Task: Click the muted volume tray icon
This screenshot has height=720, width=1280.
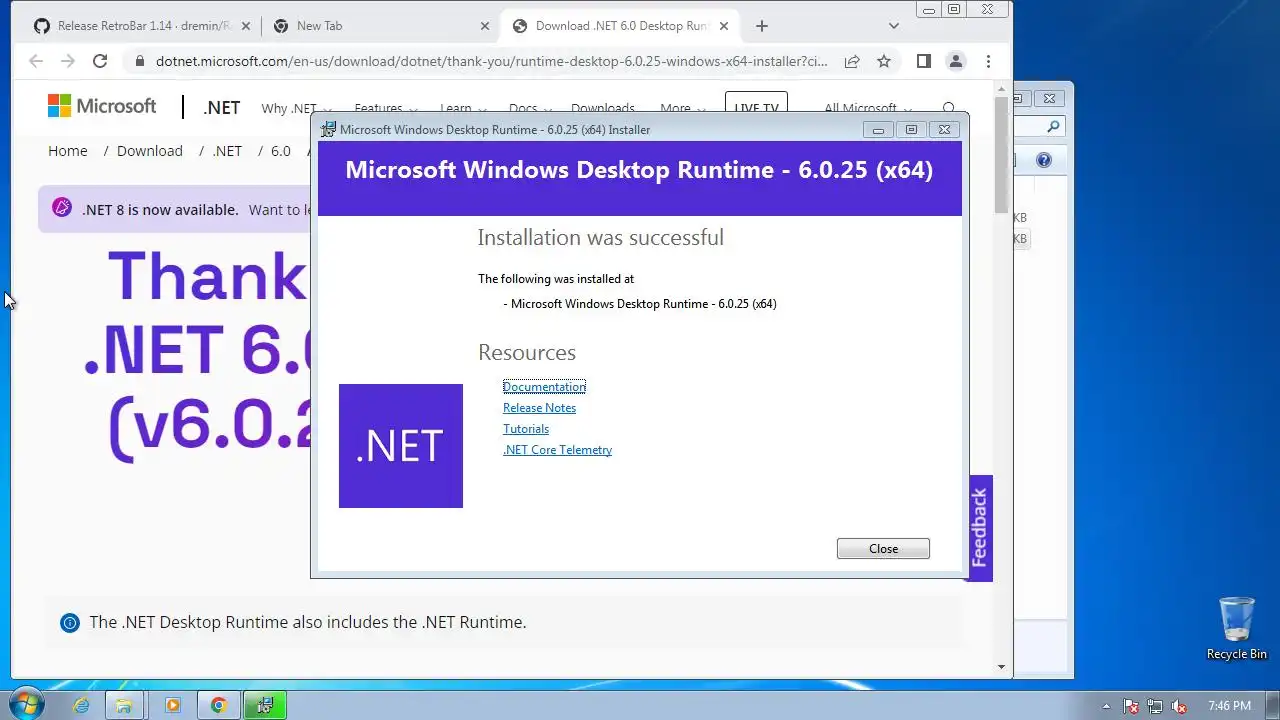Action: (x=1179, y=706)
